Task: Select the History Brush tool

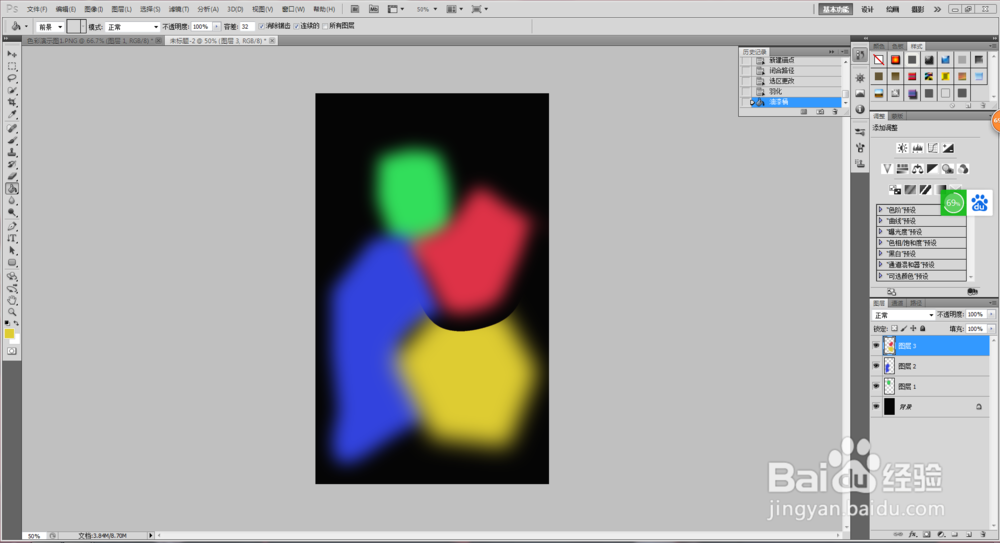Action: [11, 165]
